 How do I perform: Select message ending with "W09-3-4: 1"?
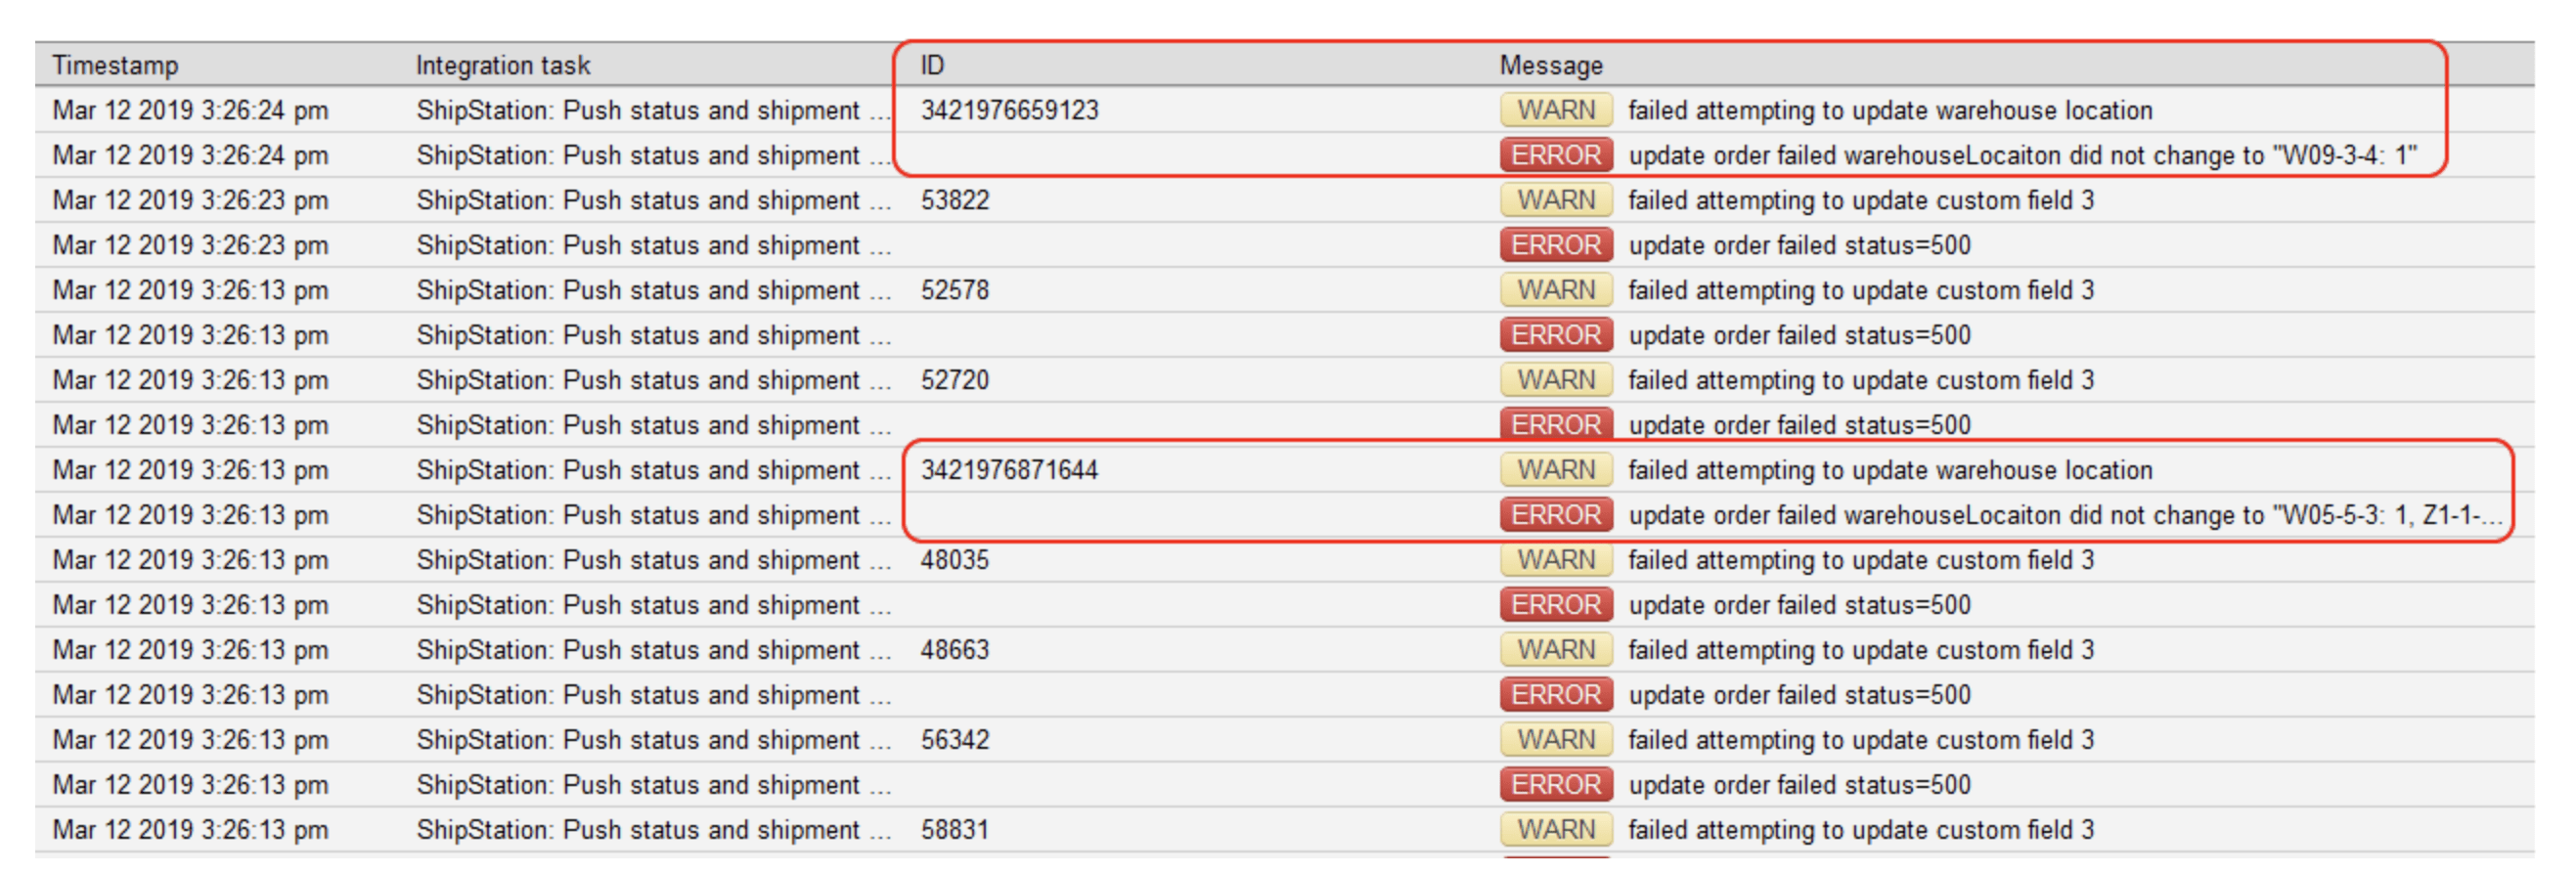(x=2022, y=155)
